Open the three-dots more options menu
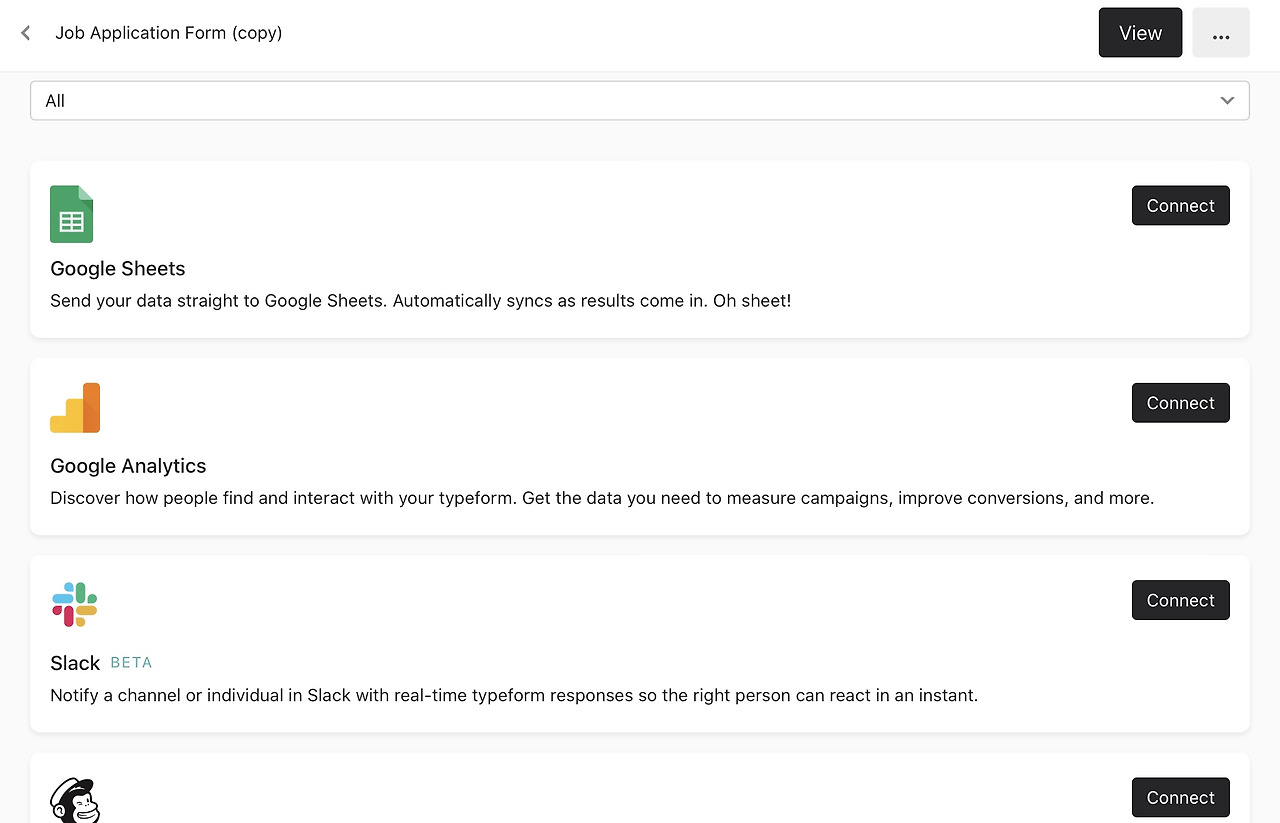This screenshot has width=1280, height=823. [1220, 33]
